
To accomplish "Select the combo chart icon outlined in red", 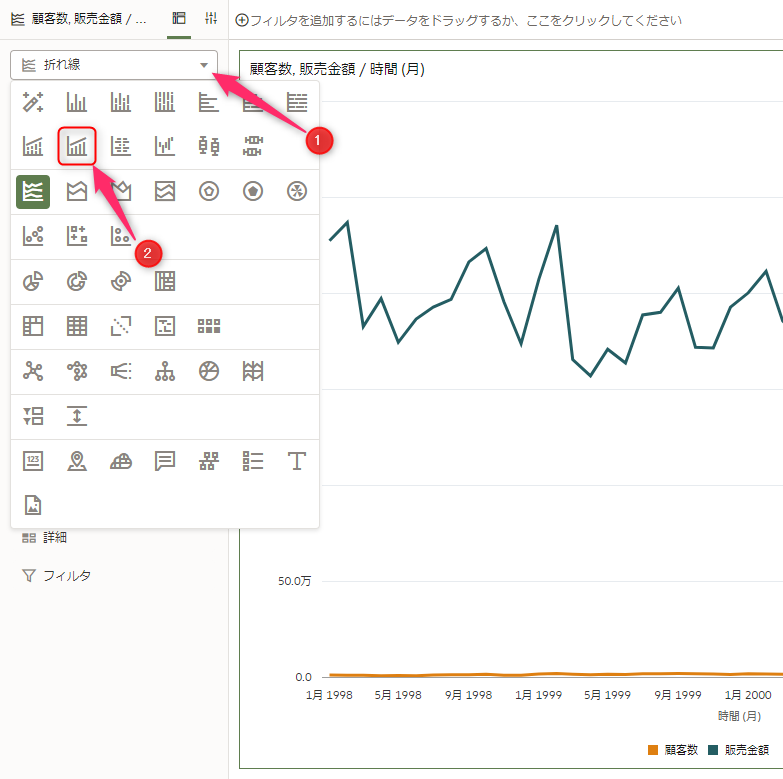I will (x=77, y=146).
